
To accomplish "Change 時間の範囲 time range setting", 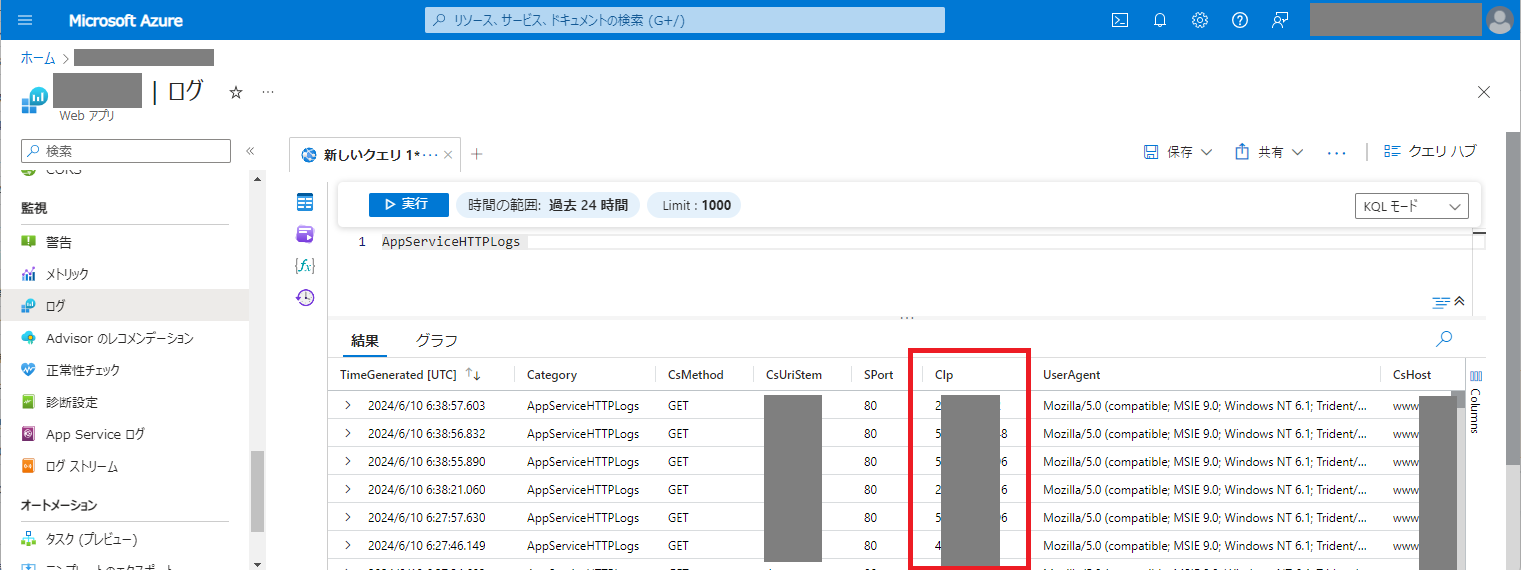I will click(548, 205).
